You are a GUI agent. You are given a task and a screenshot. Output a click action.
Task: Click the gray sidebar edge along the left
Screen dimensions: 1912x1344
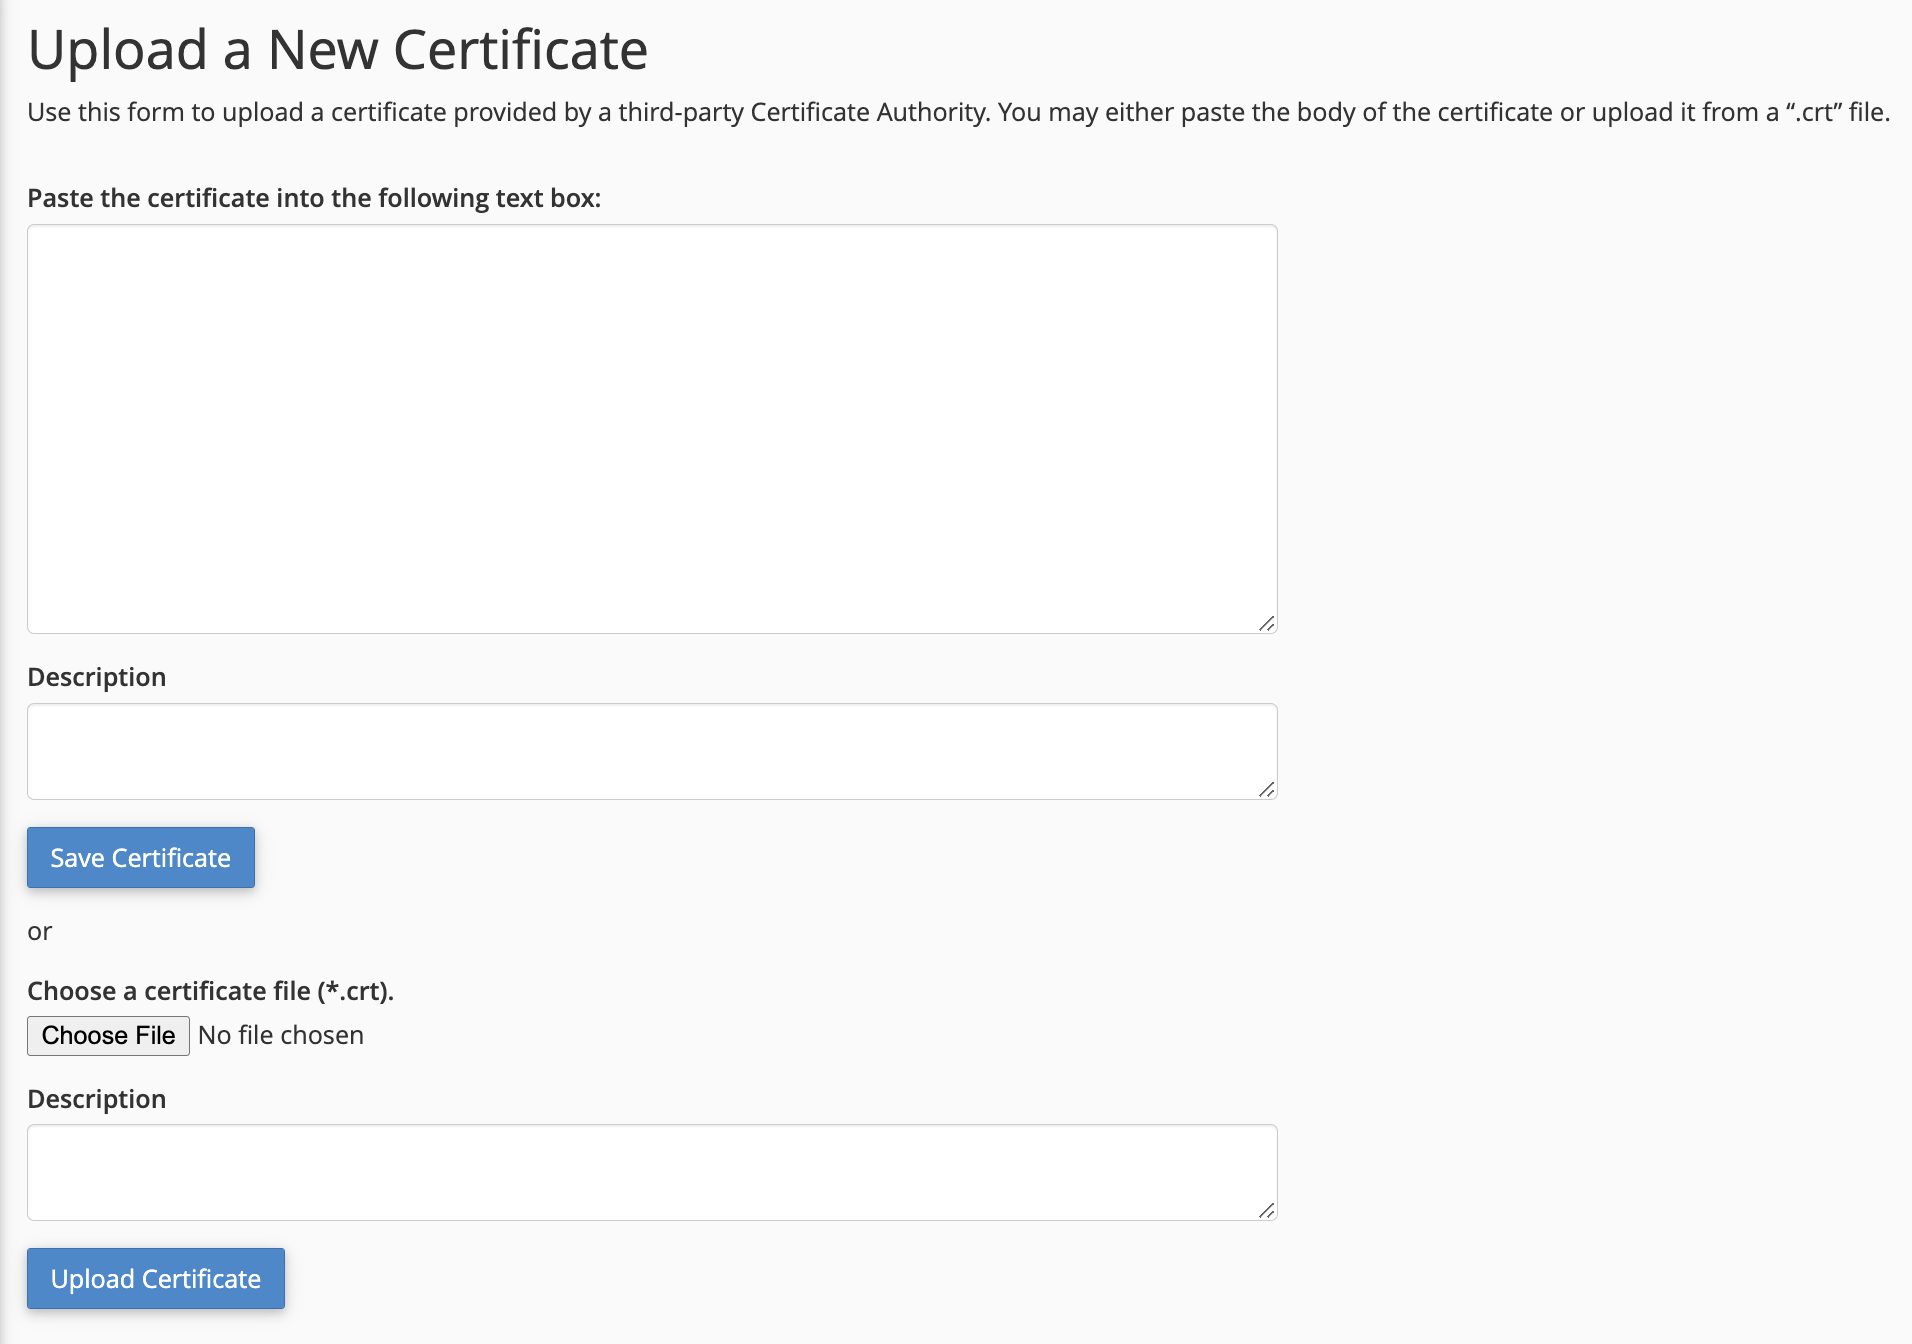4,672
